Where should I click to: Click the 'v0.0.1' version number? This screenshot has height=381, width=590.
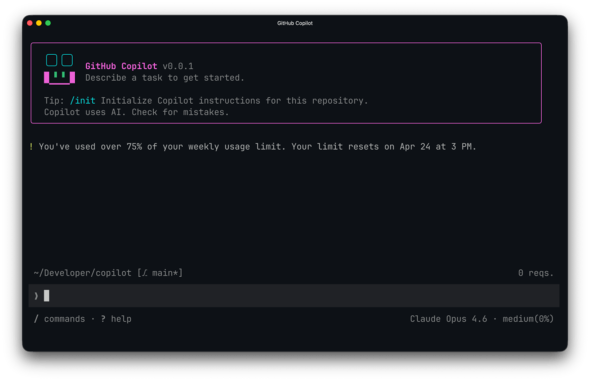pos(178,66)
